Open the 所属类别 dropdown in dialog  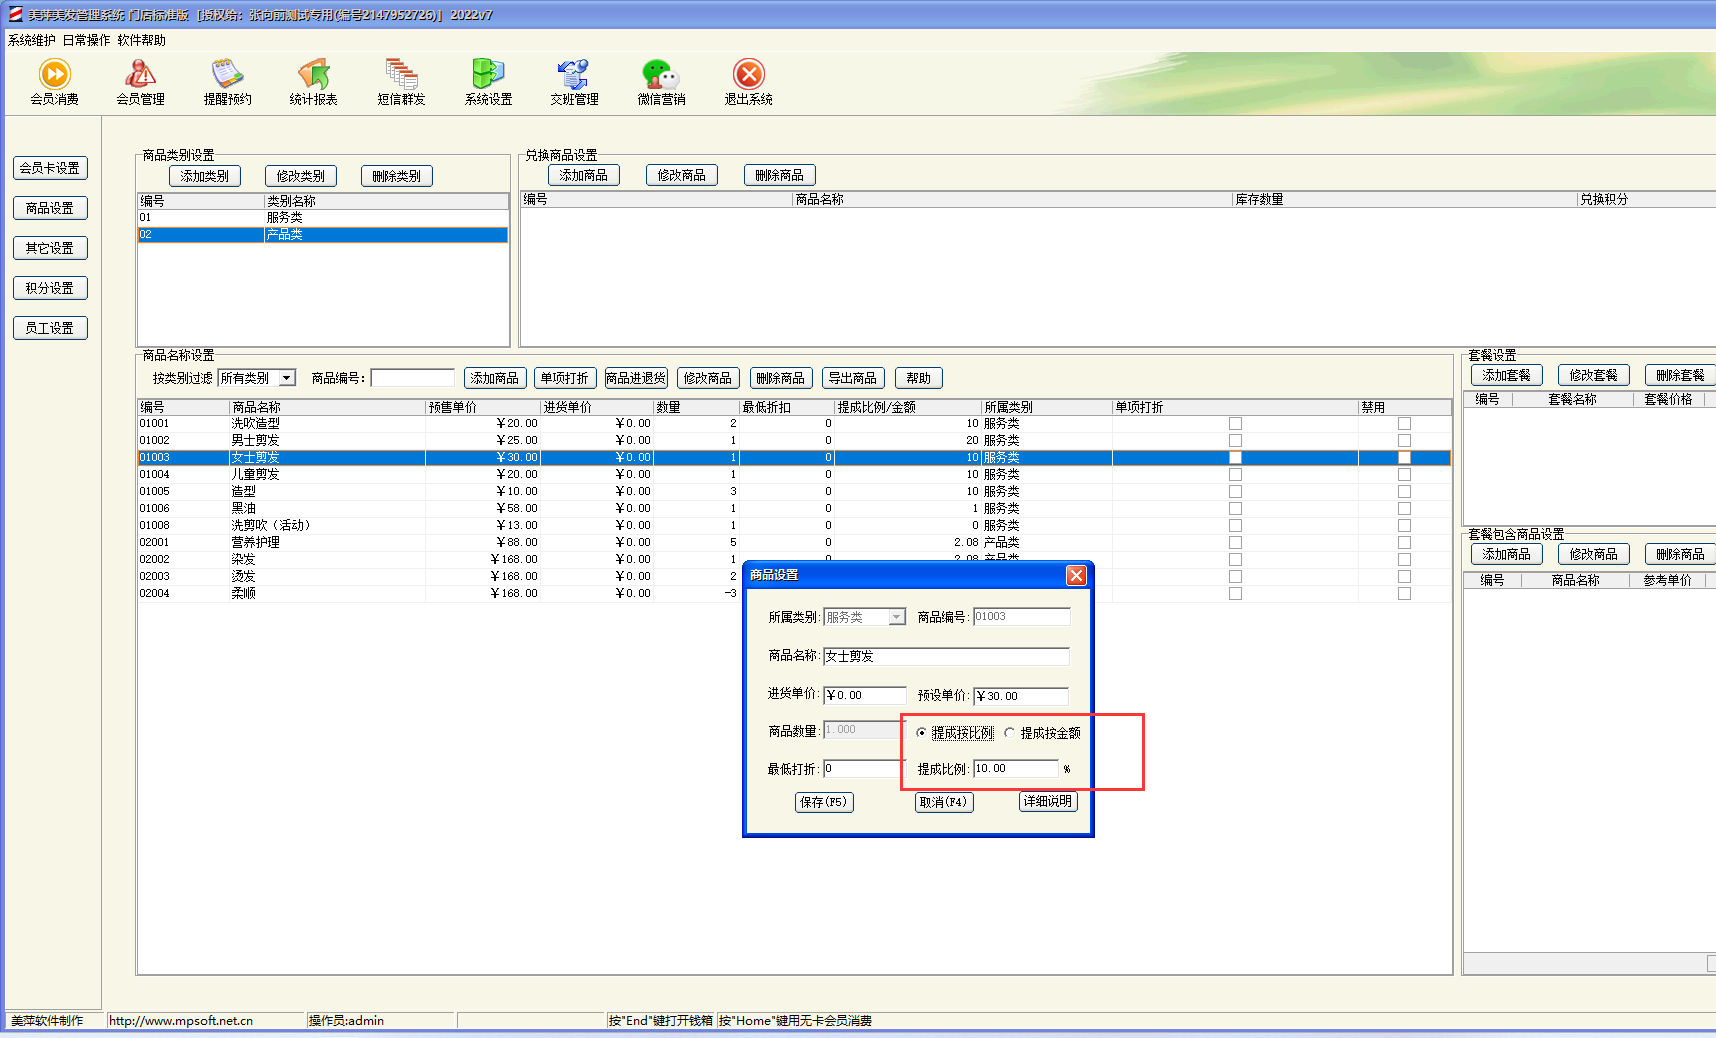point(896,617)
